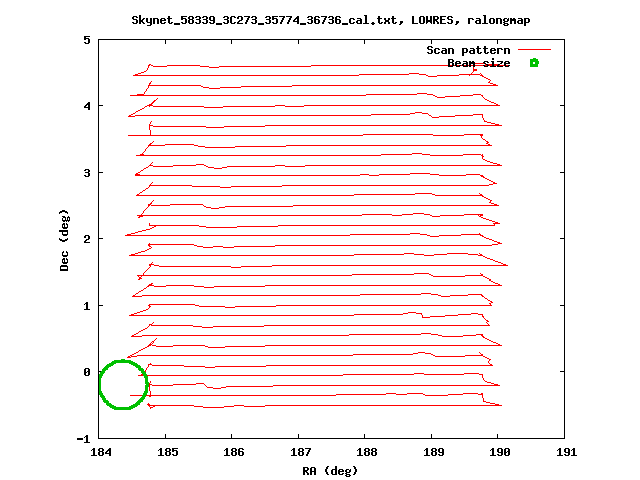Click the RA tick label 184
The image size is (640, 480).
tap(101, 452)
